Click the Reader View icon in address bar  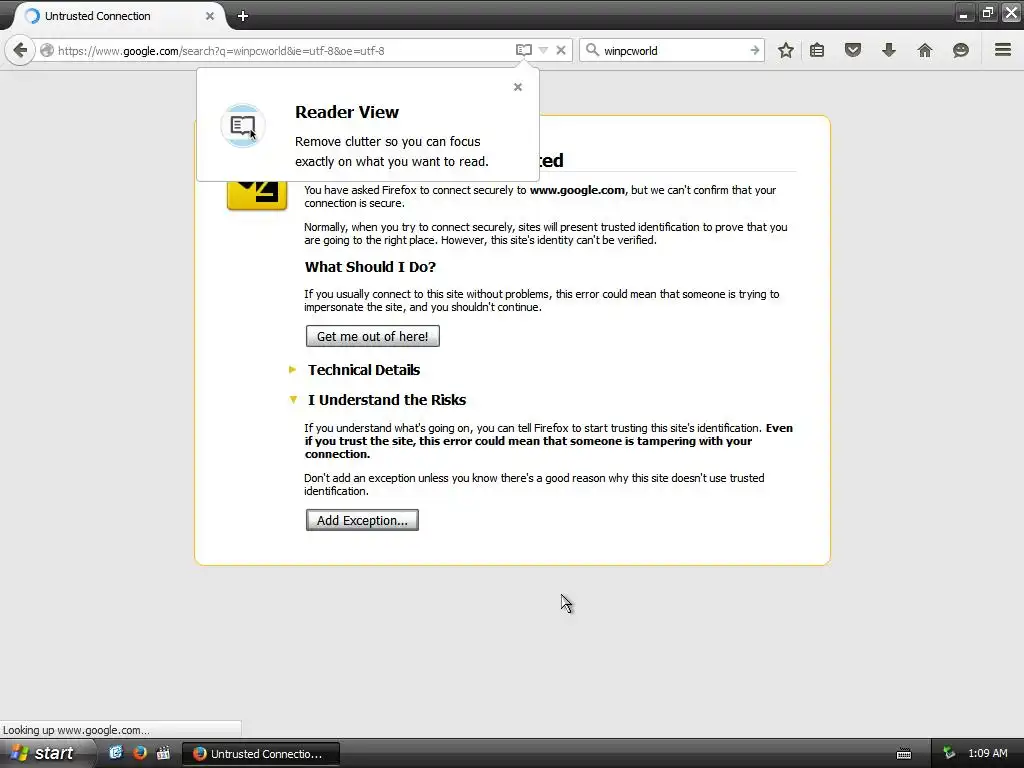click(524, 50)
